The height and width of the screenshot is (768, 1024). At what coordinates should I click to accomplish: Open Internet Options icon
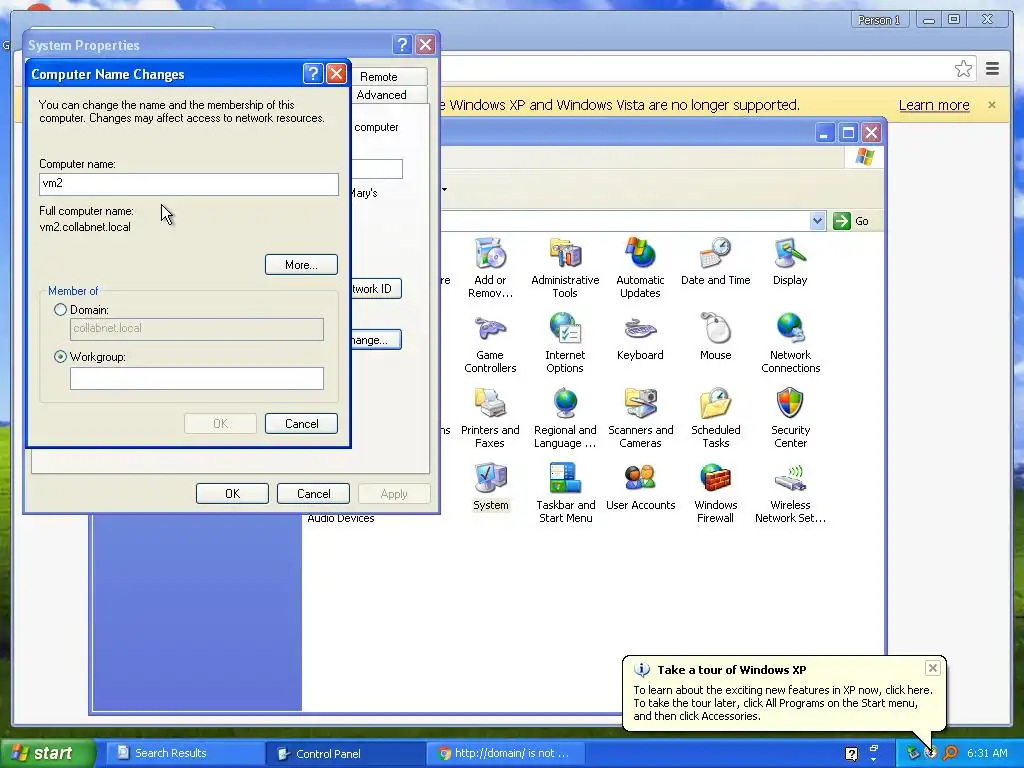pos(565,343)
